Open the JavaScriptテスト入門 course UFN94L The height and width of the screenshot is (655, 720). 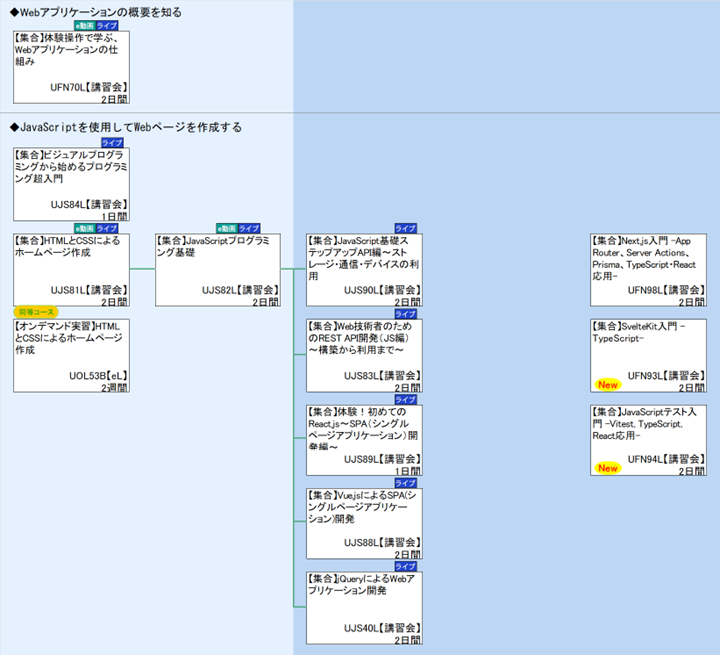(648, 440)
